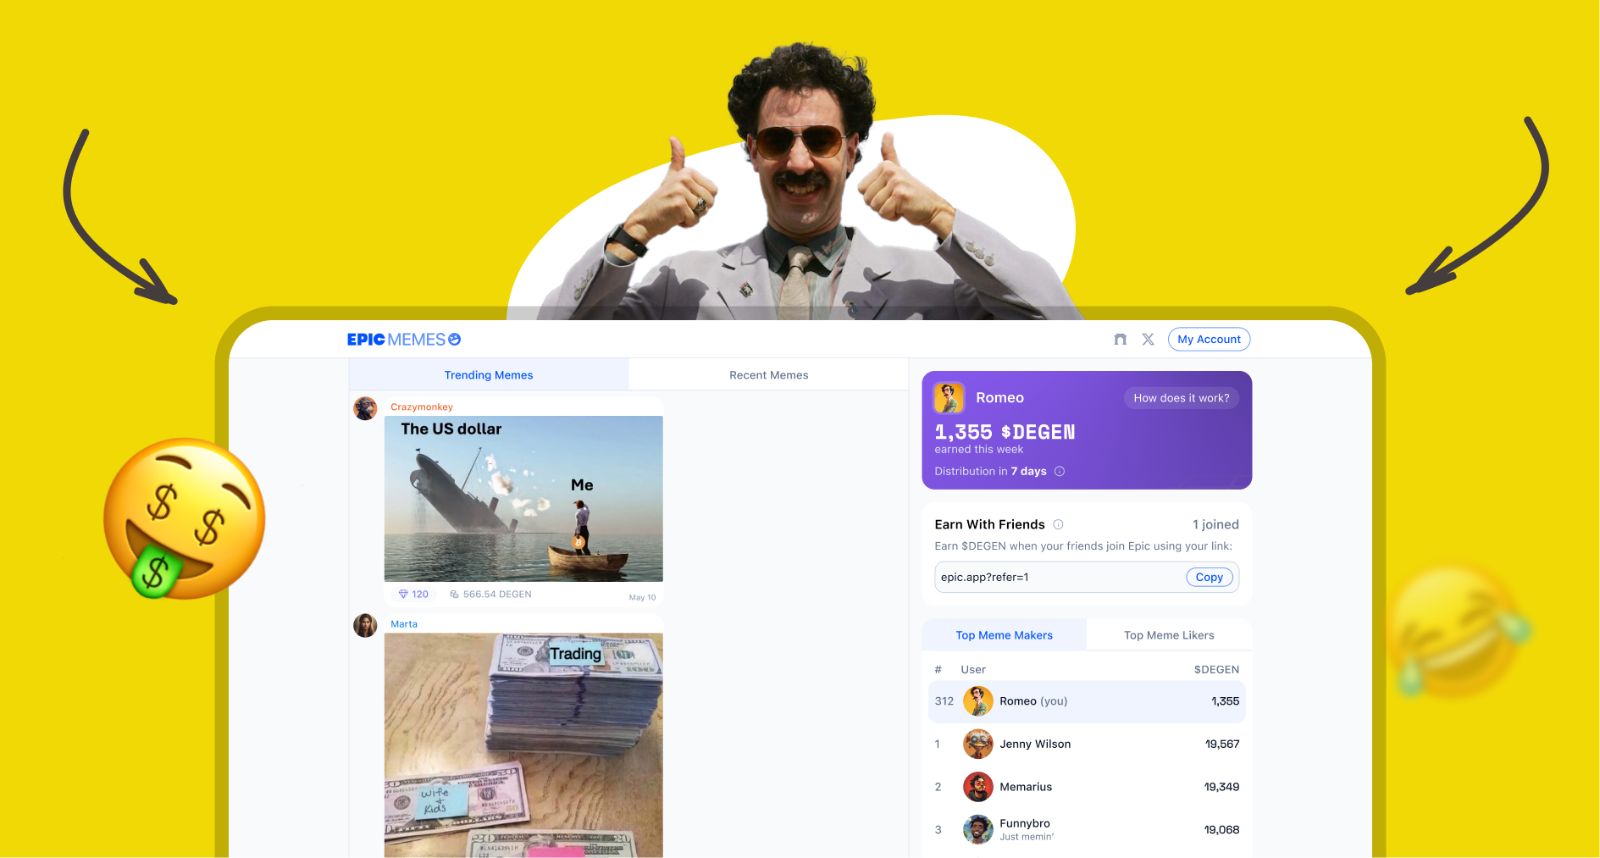Select the Top Meme Makers tab
The width and height of the screenshot is (1600, 858).
tap(1004, 636)
